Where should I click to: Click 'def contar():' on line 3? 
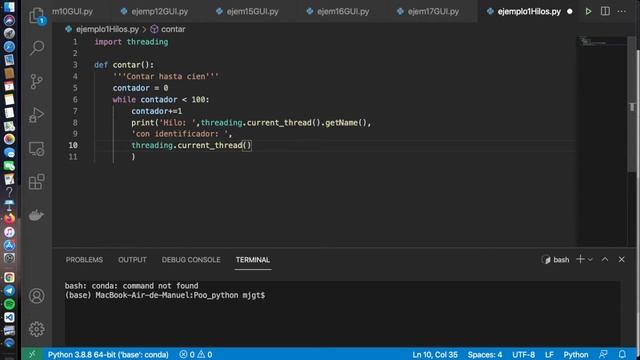(124, 65)
